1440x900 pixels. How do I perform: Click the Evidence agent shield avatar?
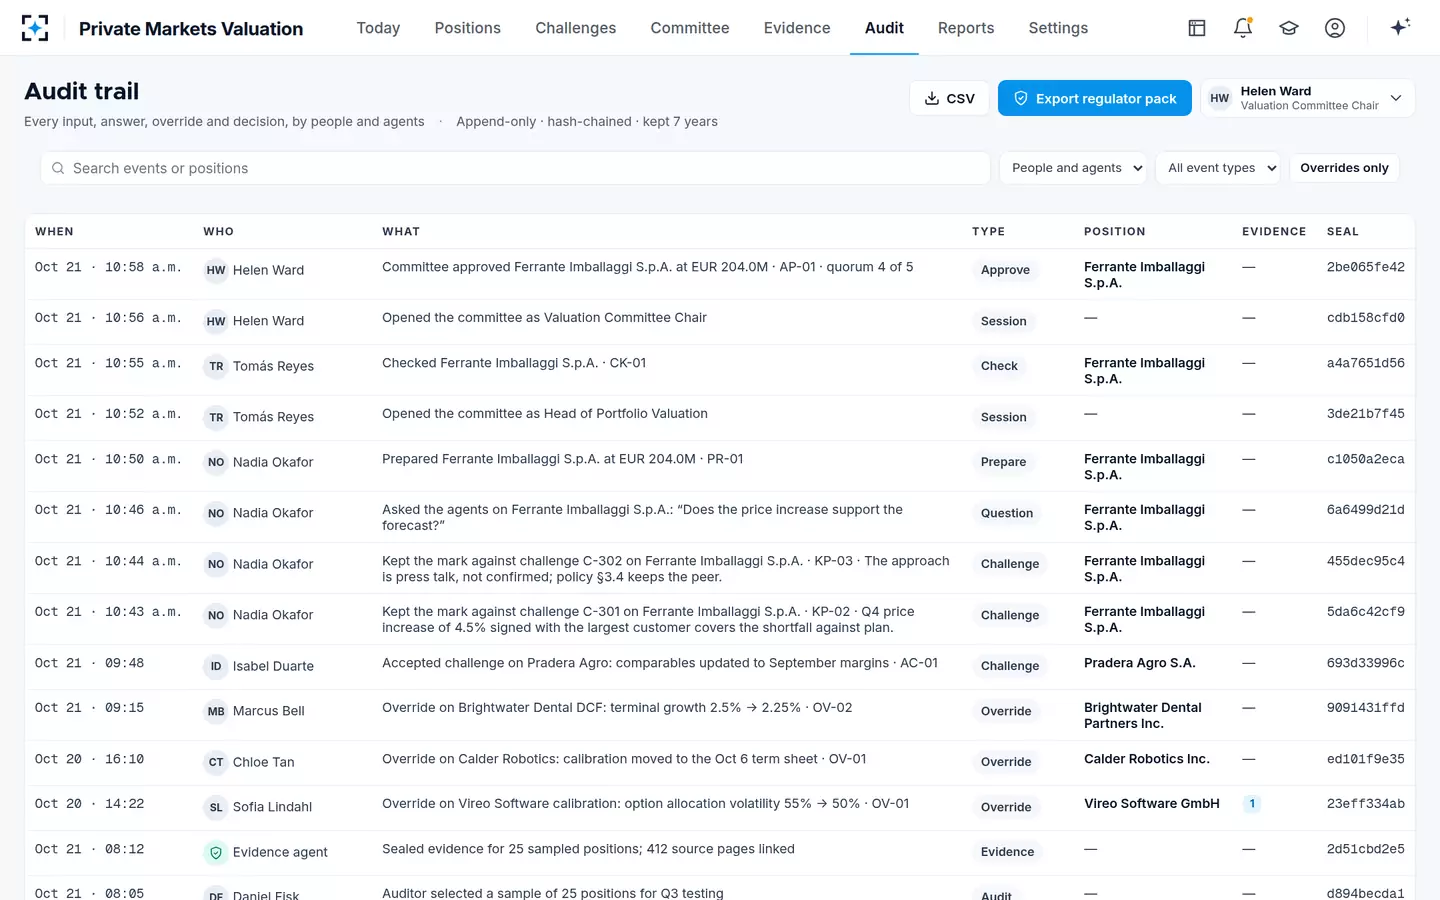tap(216, 853)
